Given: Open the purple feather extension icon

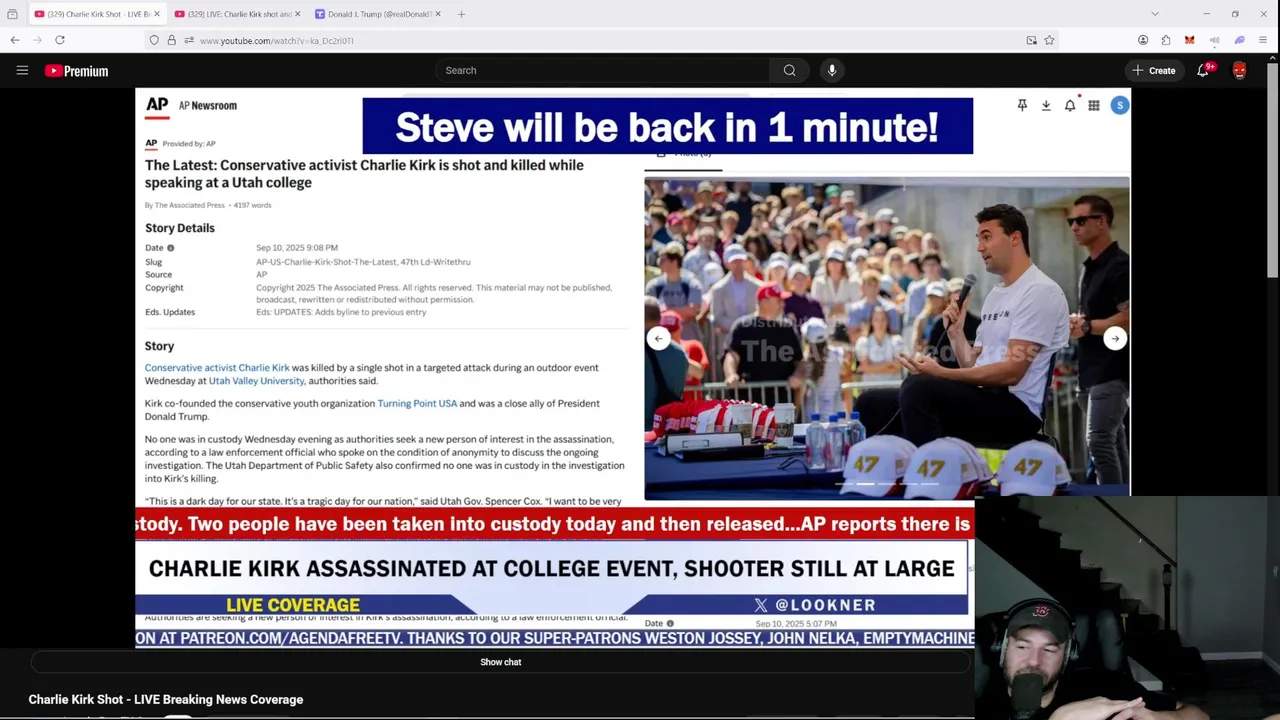Looking at the screenshot, I should coord(1239,40).
